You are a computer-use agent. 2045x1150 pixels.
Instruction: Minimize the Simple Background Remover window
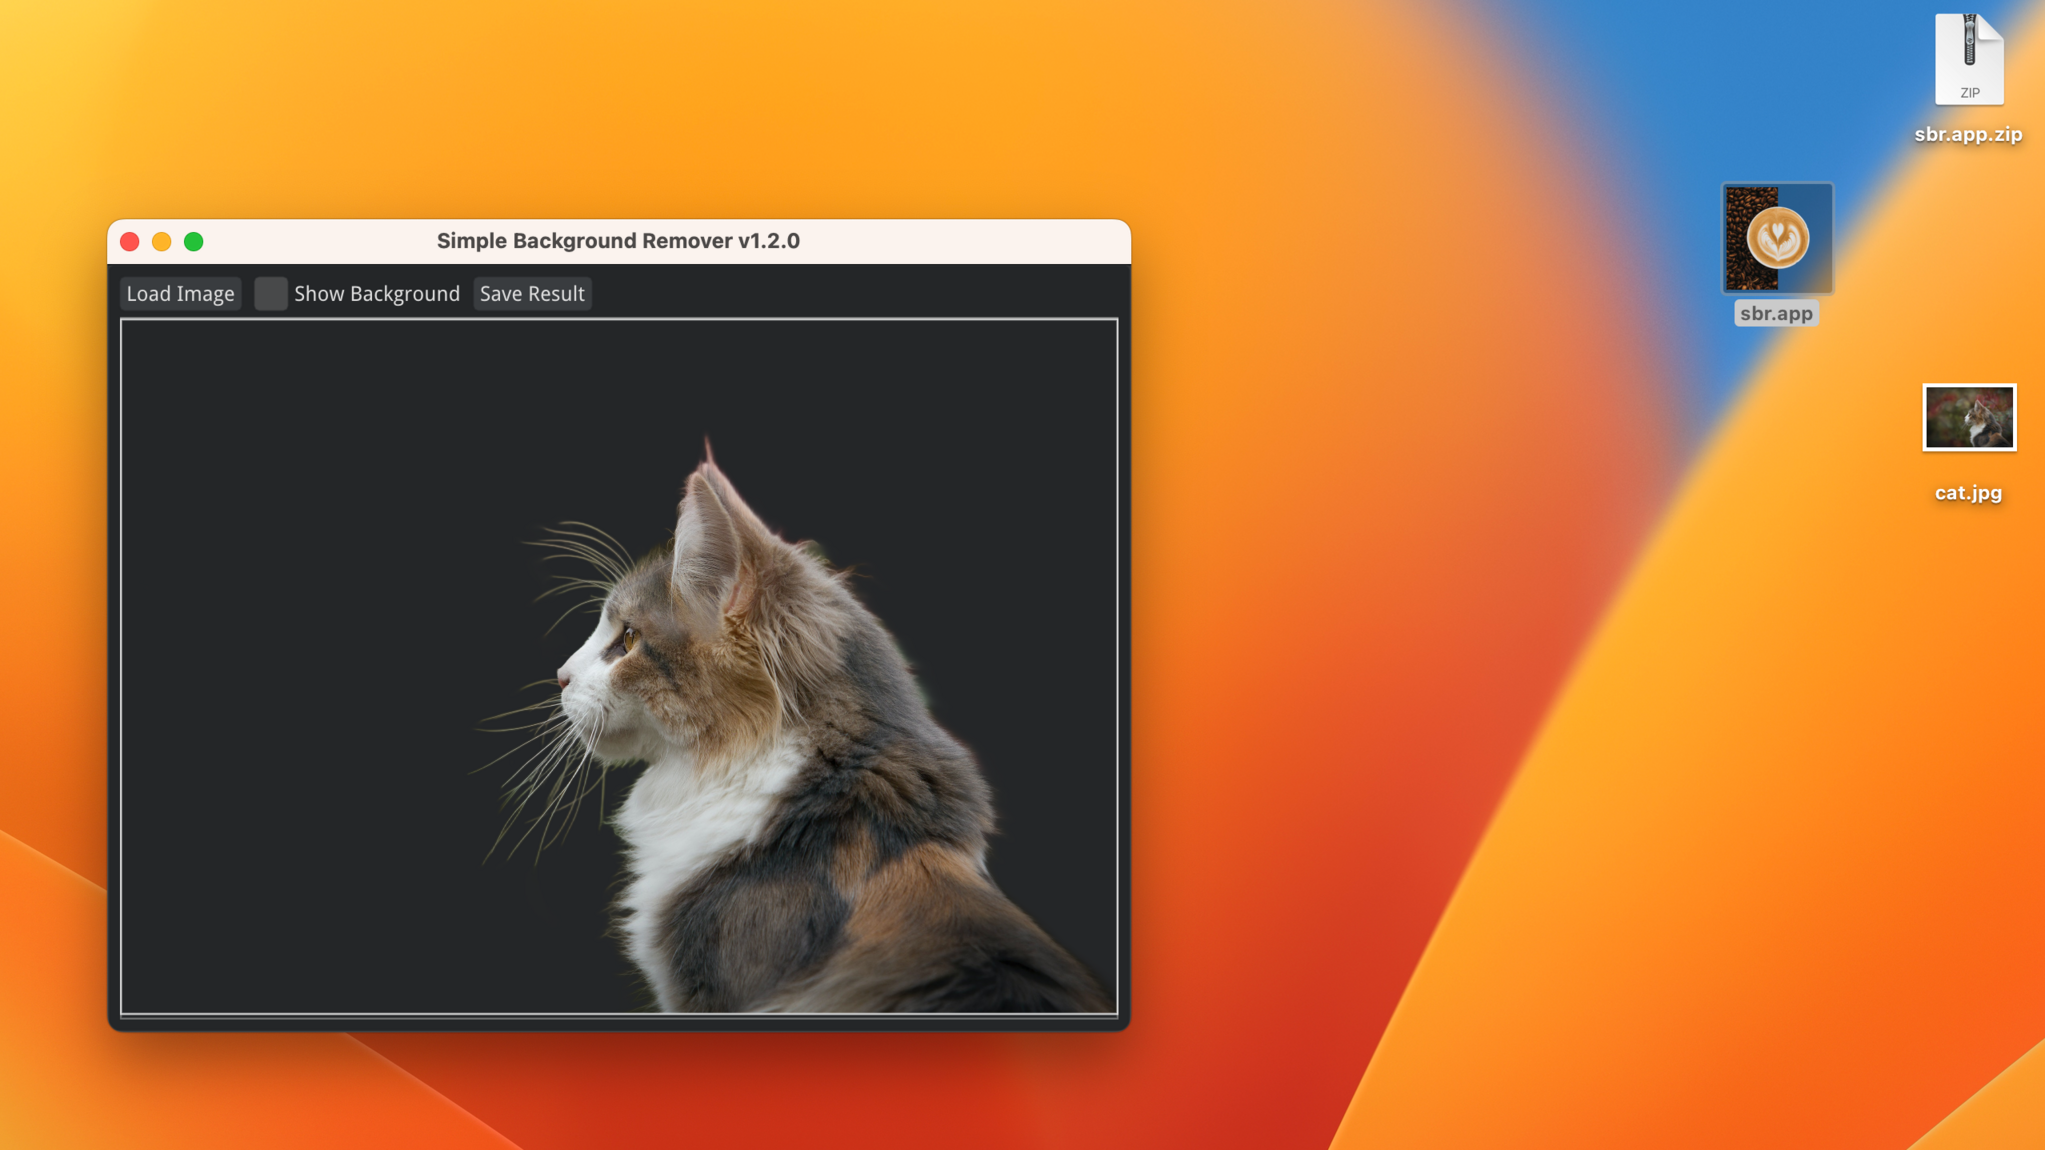[162, 241]
